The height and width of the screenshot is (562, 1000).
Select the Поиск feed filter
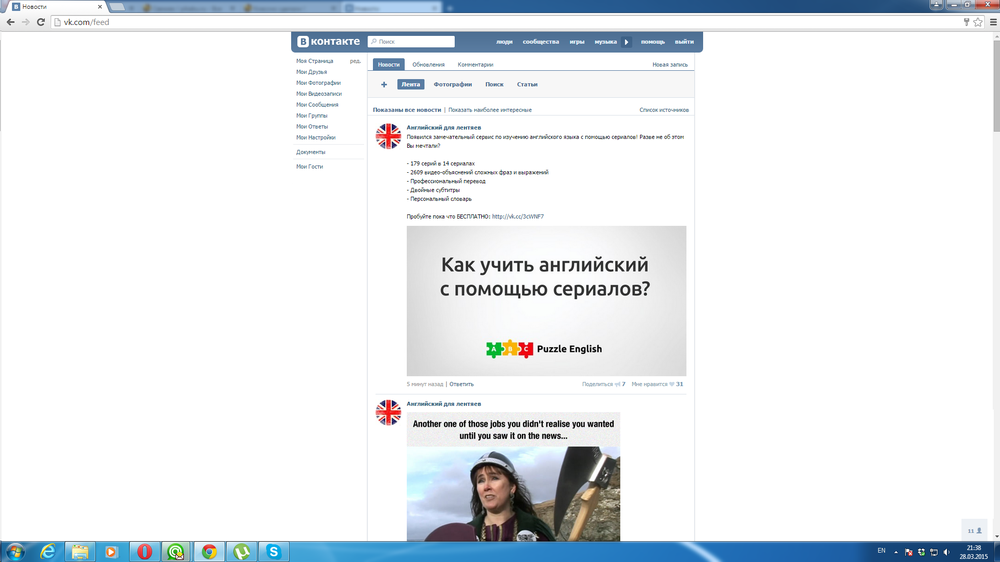(x=494, y=84)
